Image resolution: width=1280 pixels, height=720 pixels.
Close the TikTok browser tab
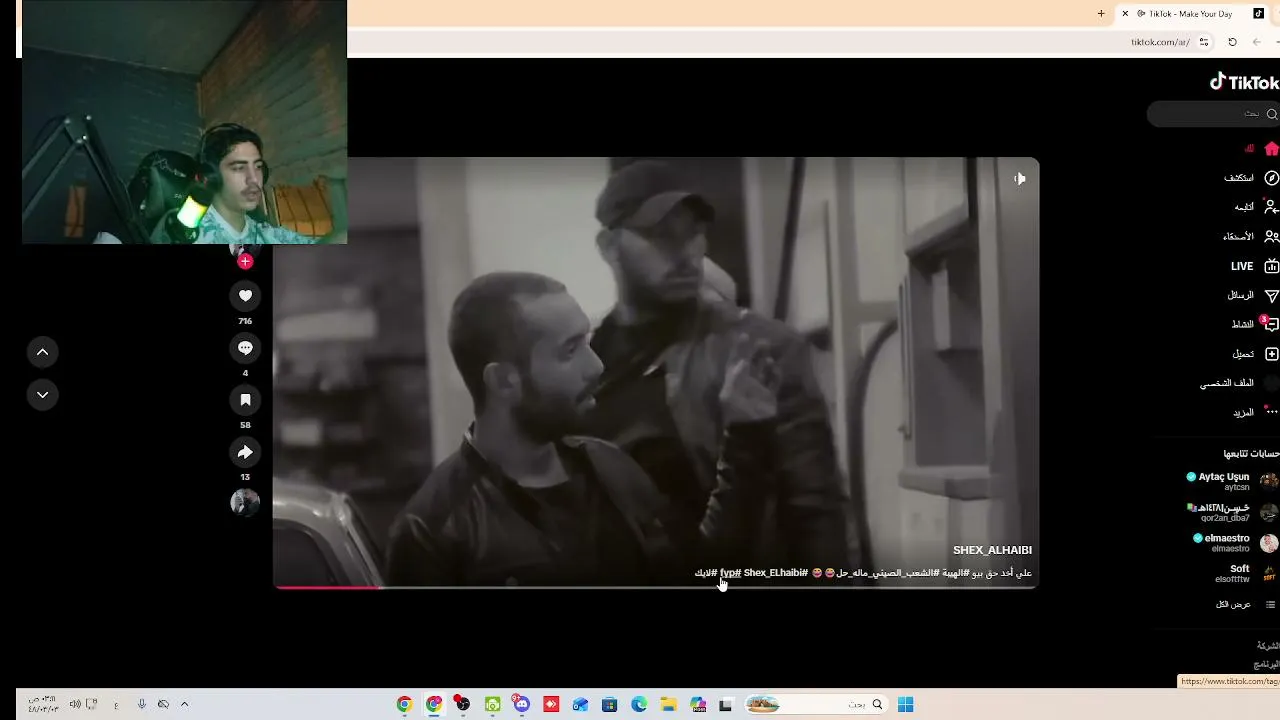click(1125, 14)
